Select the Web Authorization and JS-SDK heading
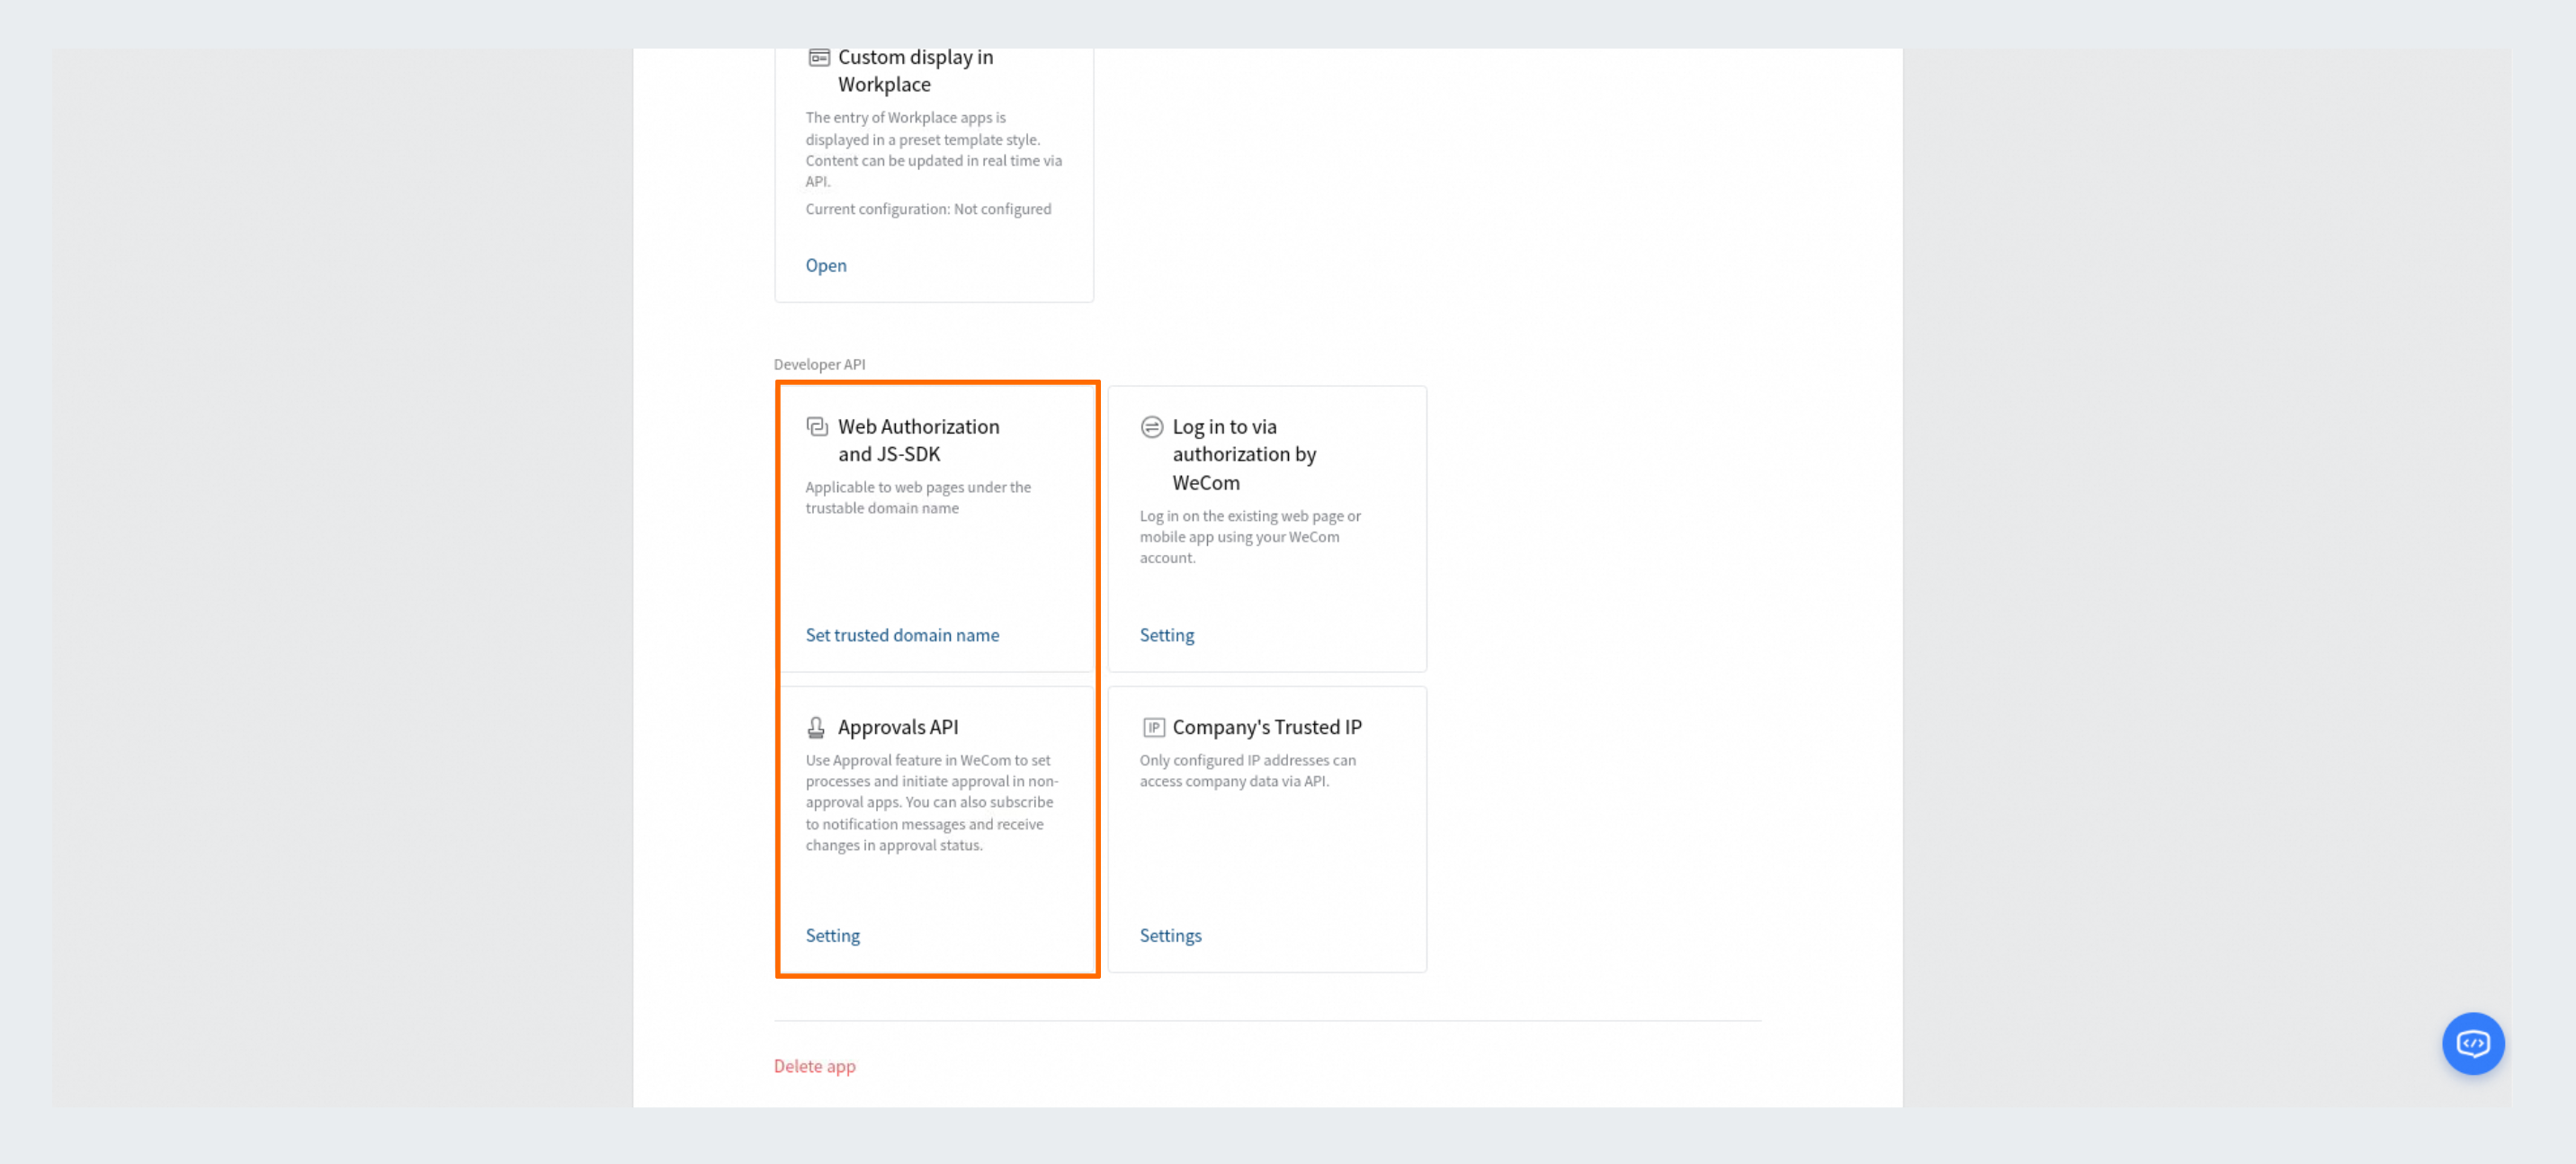Viewport: 2576px width, 1164px height. (918, 440)
